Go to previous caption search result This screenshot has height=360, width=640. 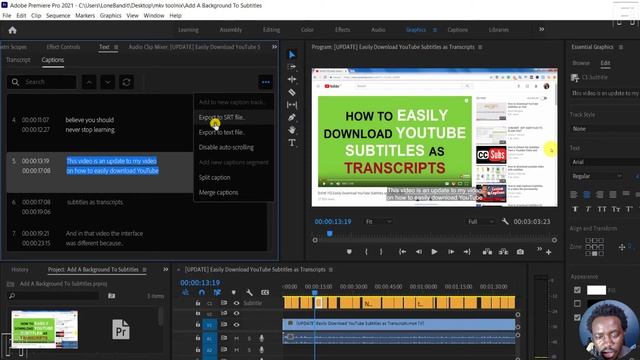(89, 82)
